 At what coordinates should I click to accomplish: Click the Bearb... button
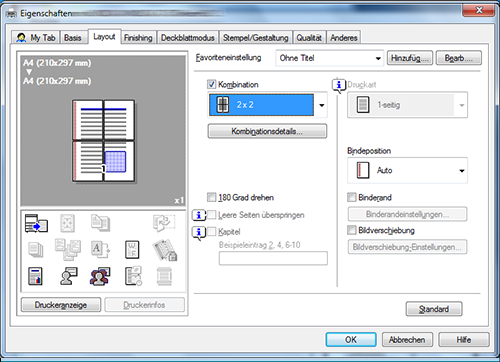[458, 58]
